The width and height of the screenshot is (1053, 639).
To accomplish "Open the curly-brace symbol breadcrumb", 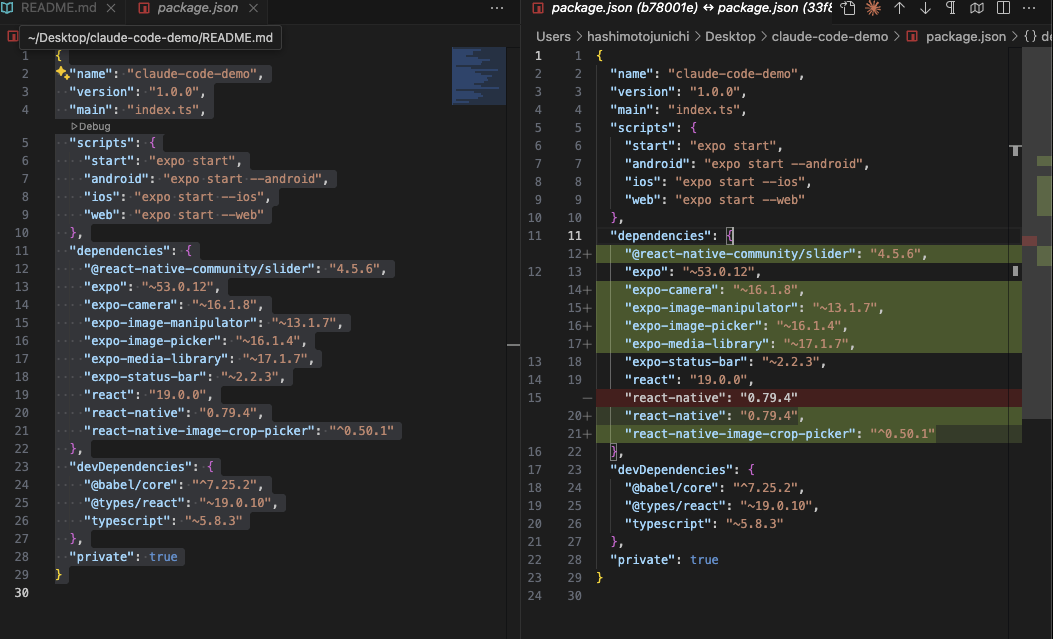I will point(1030,36).
